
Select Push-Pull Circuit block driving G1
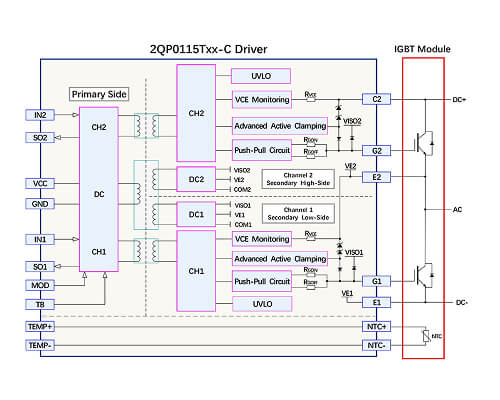(x=262, y=281)
